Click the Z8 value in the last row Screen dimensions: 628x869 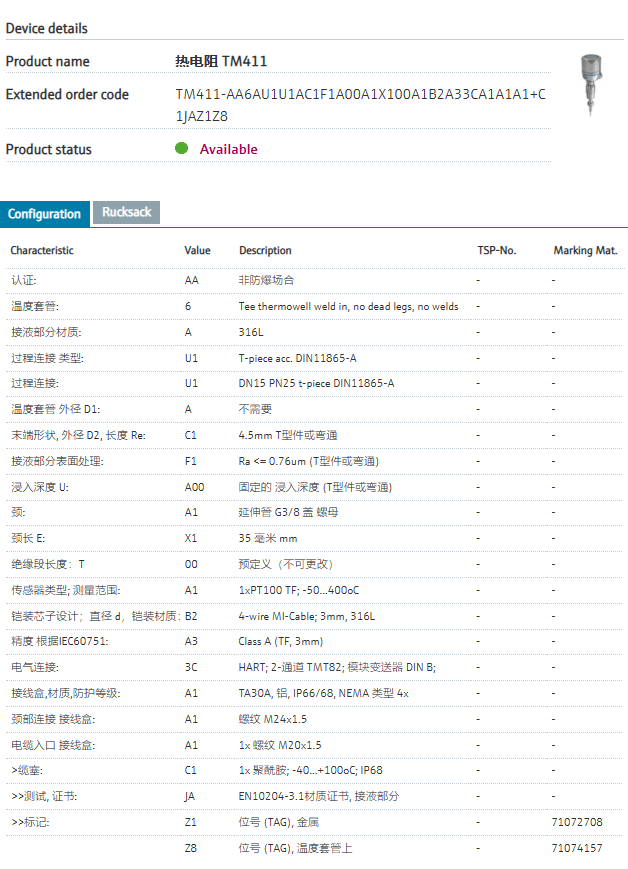point(191,848)
